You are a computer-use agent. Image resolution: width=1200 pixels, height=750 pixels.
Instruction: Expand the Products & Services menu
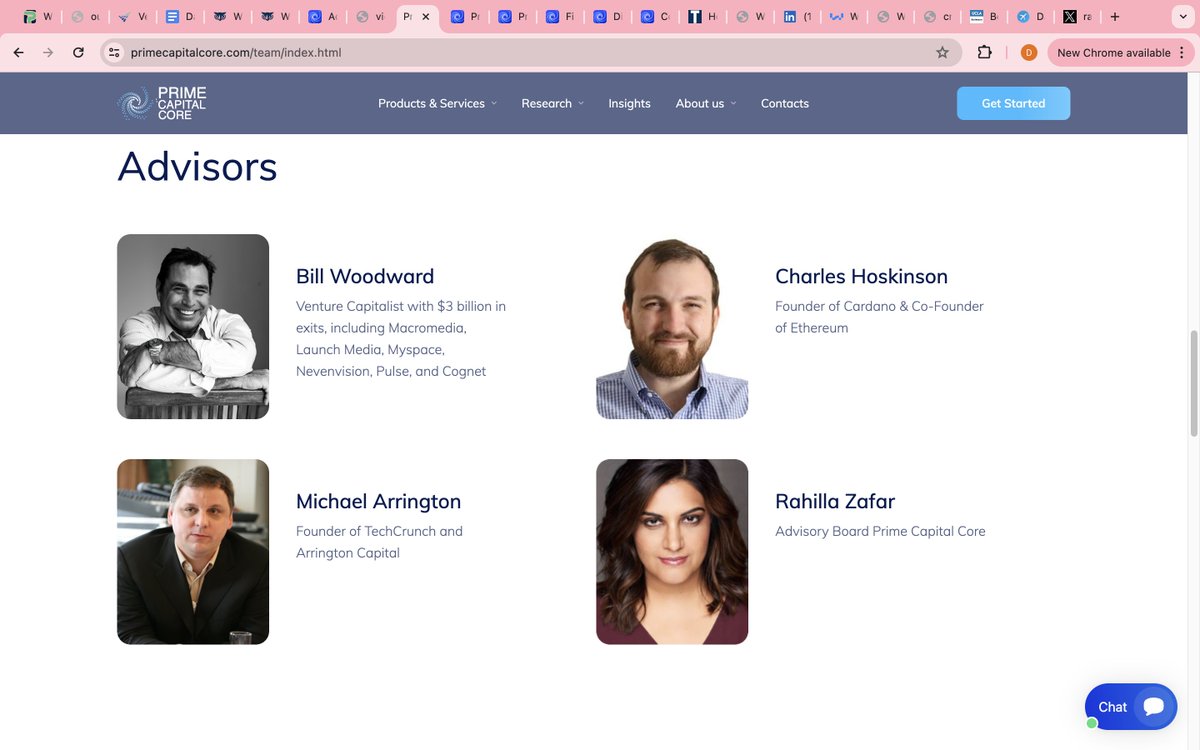(437, 103)
